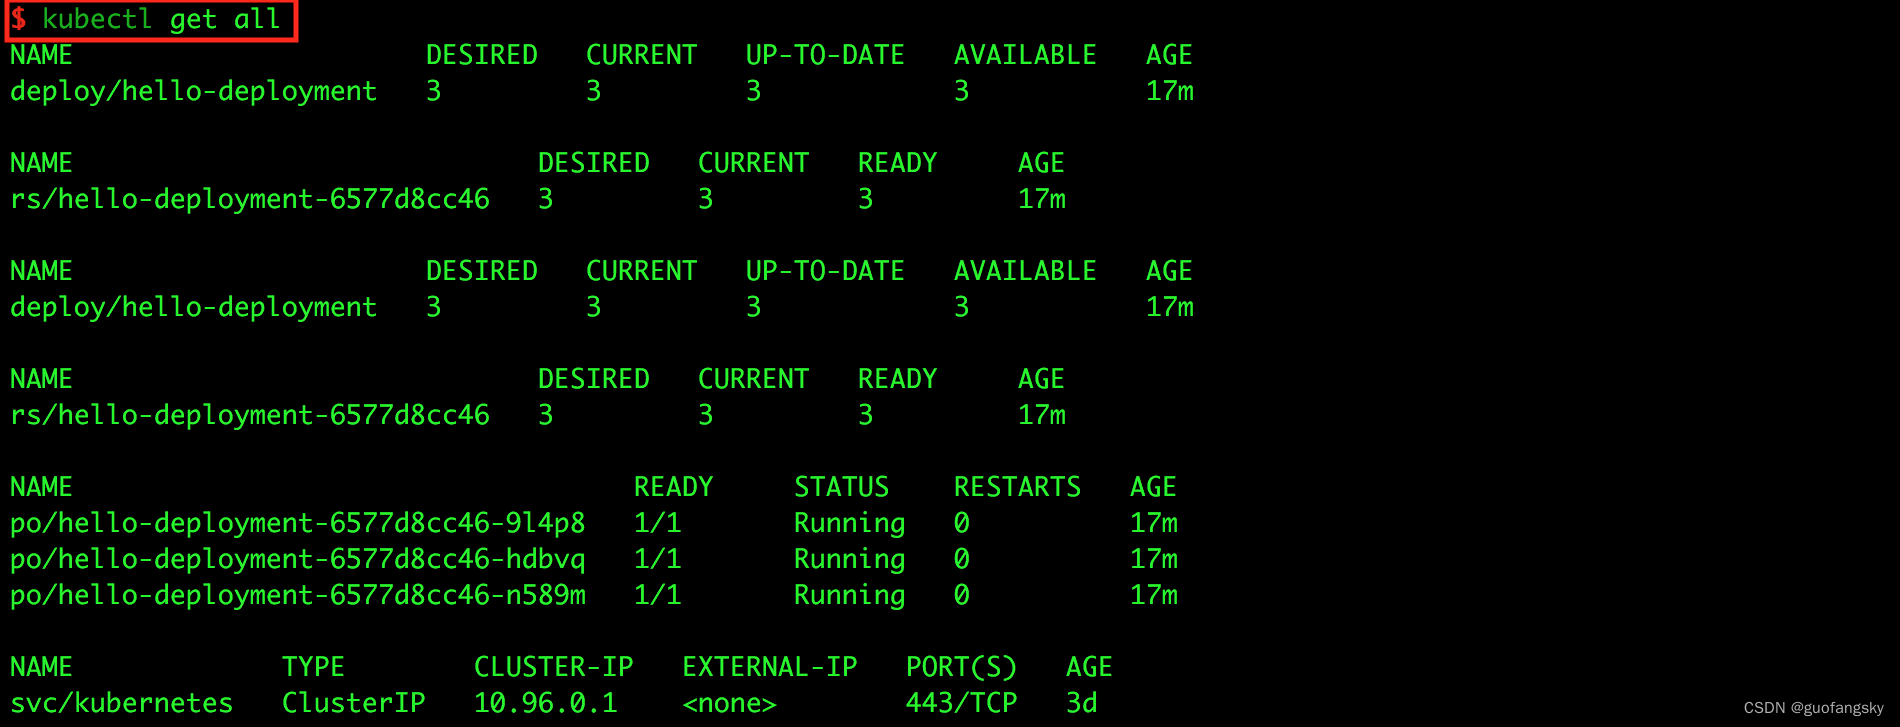The width and height of the screenshot is (1900, 727).
Task: Click the NAME header above the pod list
Action: click(x=42, y=487)
